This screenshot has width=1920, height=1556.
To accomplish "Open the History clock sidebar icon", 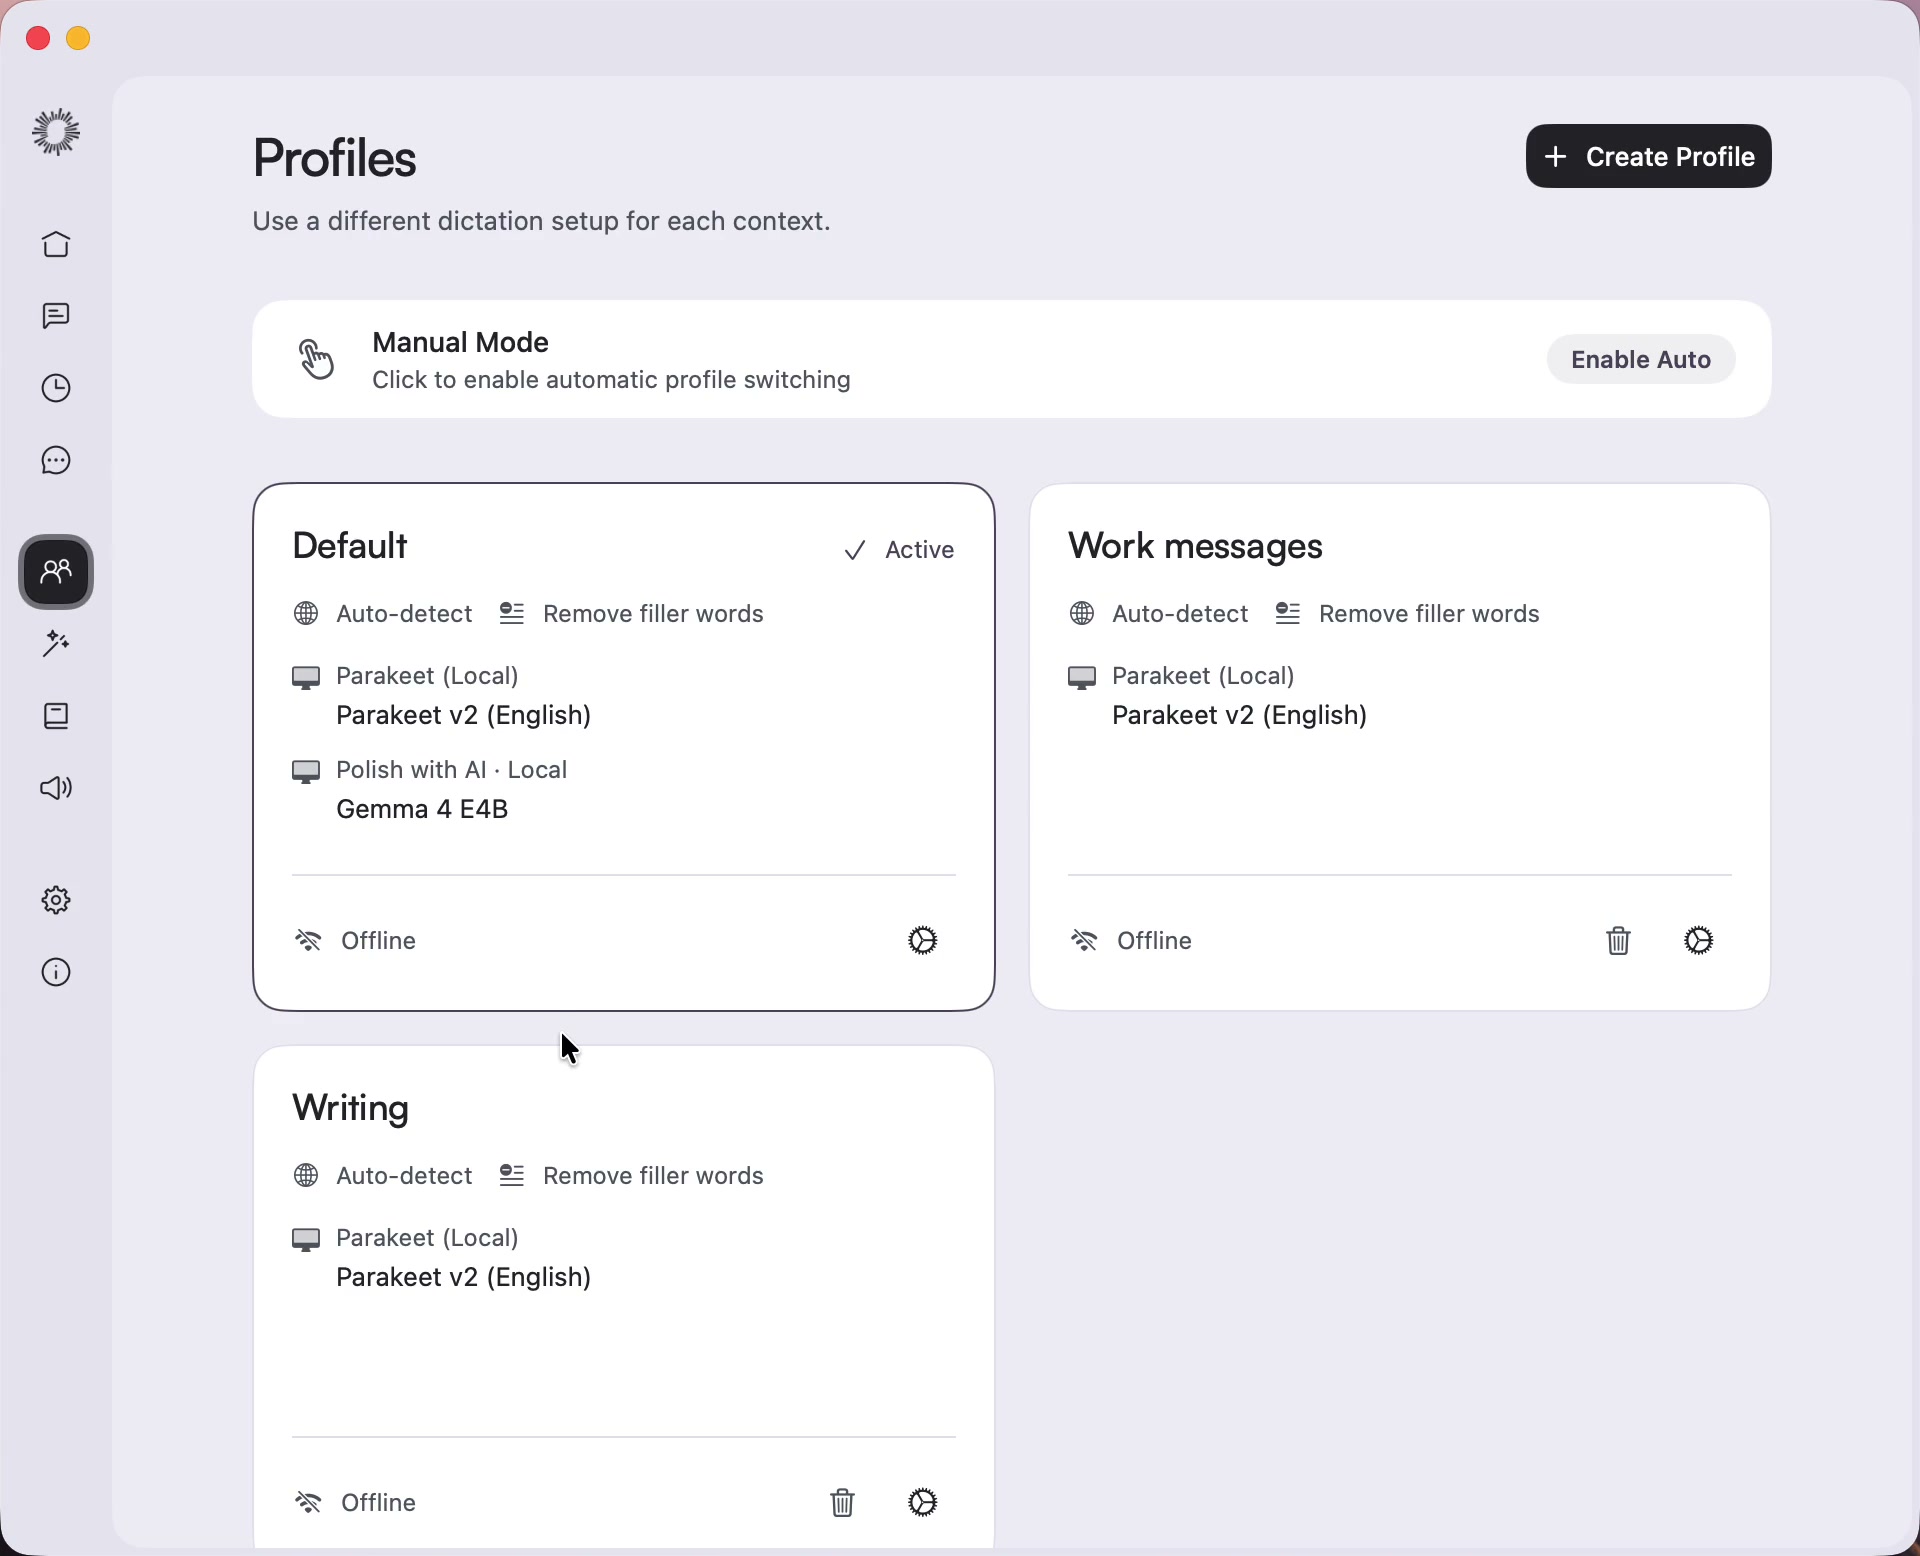I will tap(57, 389).
